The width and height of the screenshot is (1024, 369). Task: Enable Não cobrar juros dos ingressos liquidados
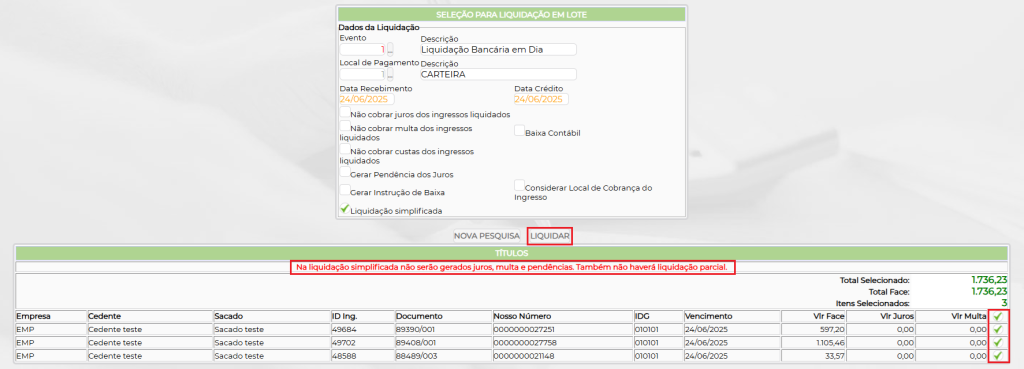[345, 112]
